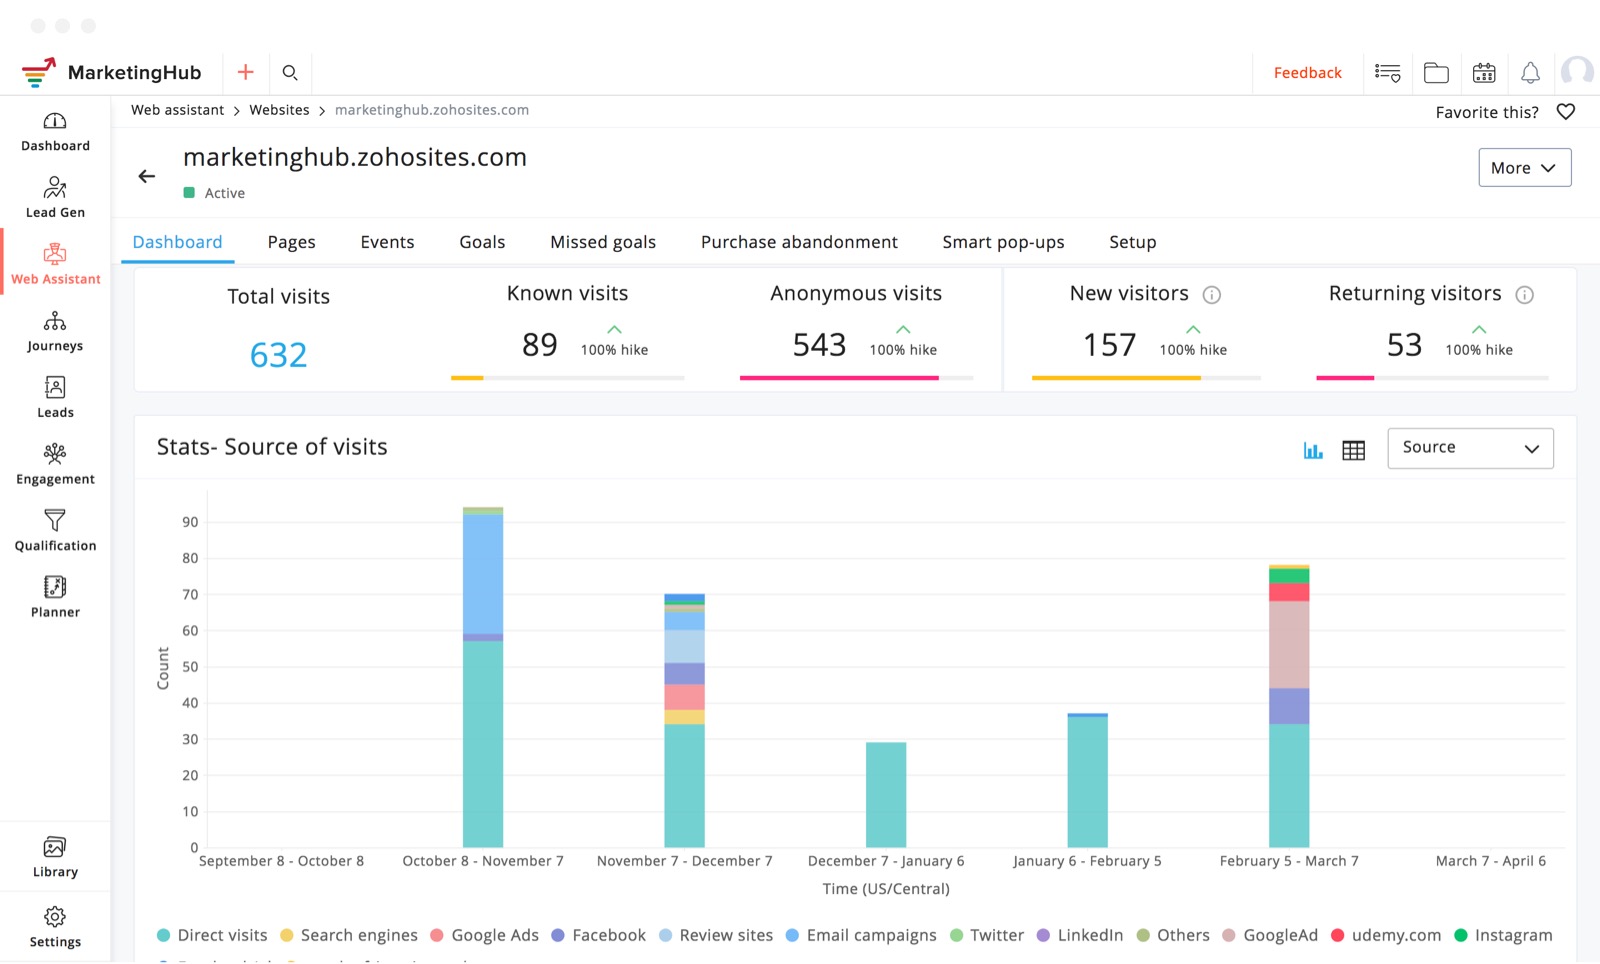Open the calendar icon in header
The width and height of the screenshot is (1600, 964).
coord(1484,73)
